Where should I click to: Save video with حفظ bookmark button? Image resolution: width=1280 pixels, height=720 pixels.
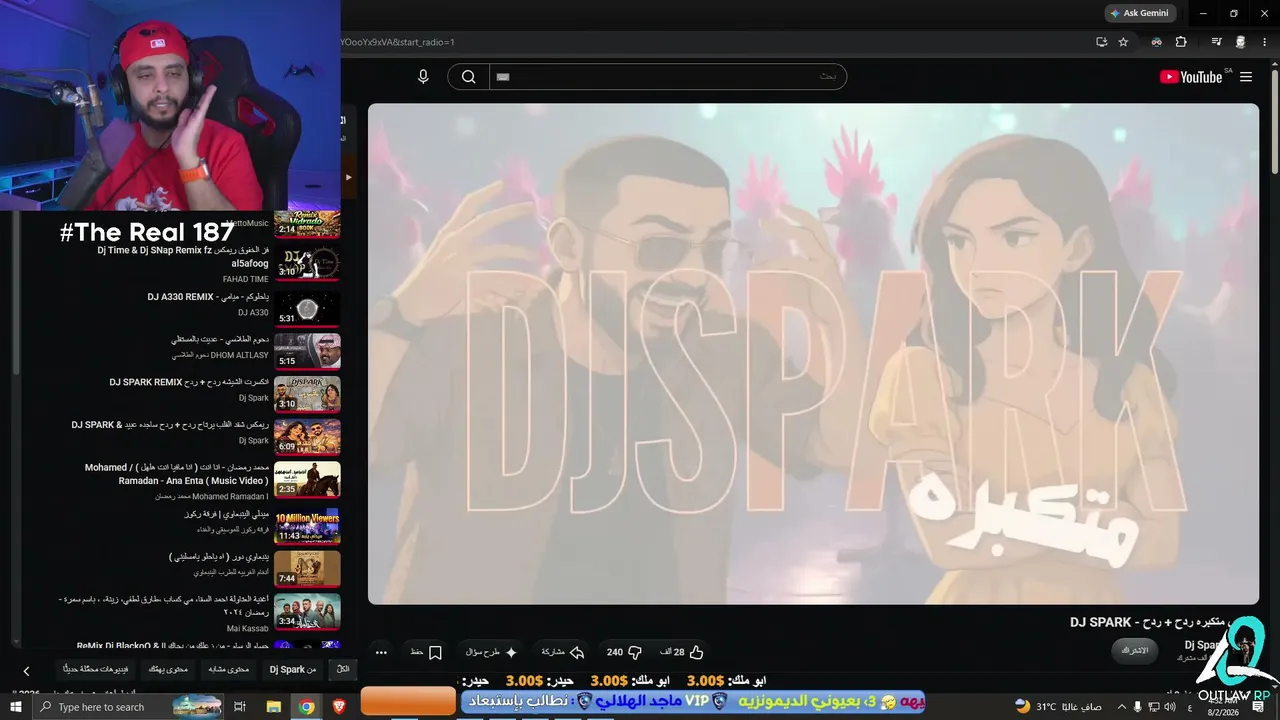[426, 652]
